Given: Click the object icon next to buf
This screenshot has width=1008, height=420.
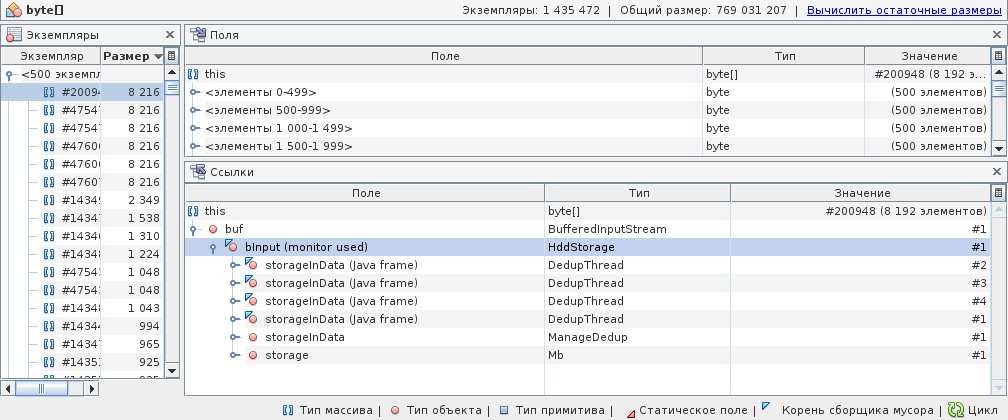Looking at the screenshot, I should pyautogui.click(x=213, y=229).
